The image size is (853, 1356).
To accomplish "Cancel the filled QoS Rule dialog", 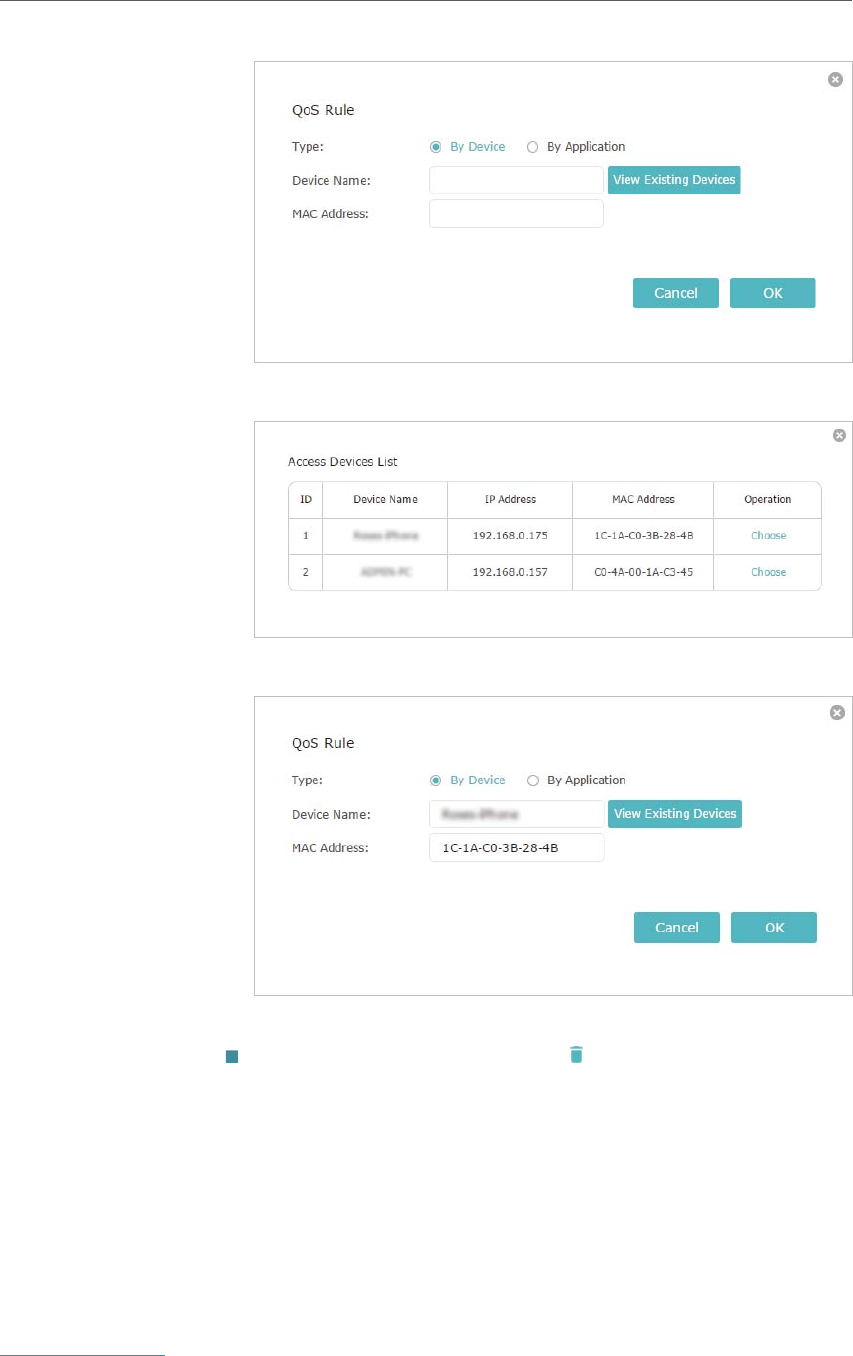I will click(677, 927).
